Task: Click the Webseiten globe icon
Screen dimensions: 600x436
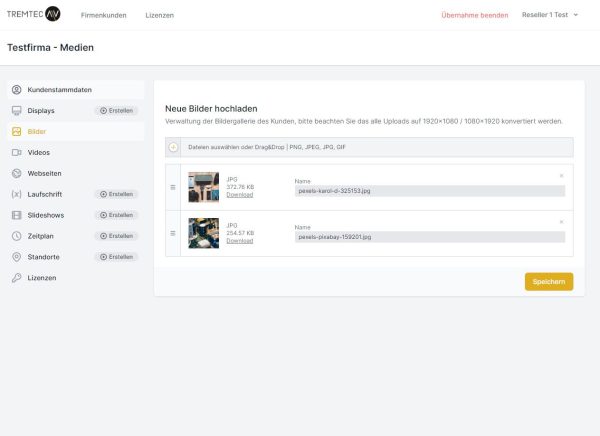Action: [17, 173]
